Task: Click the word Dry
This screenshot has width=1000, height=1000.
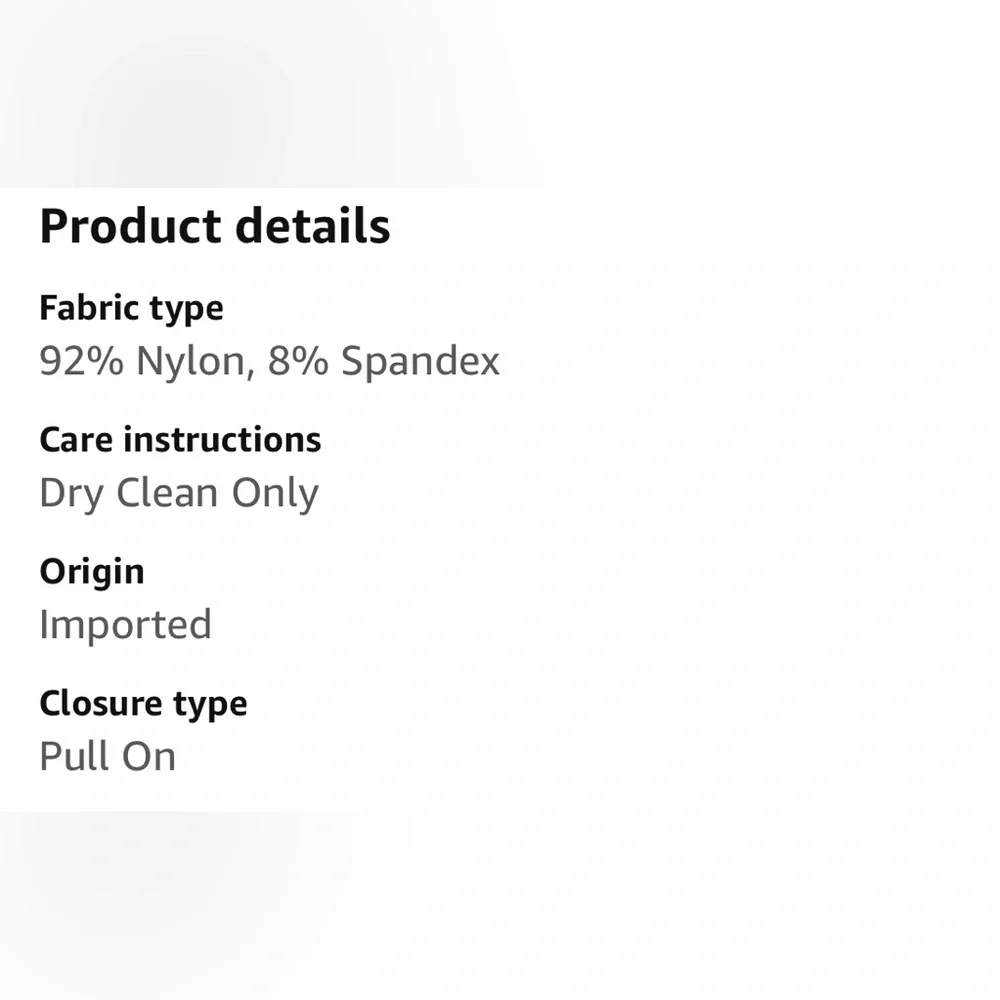Action: [71, 493]
